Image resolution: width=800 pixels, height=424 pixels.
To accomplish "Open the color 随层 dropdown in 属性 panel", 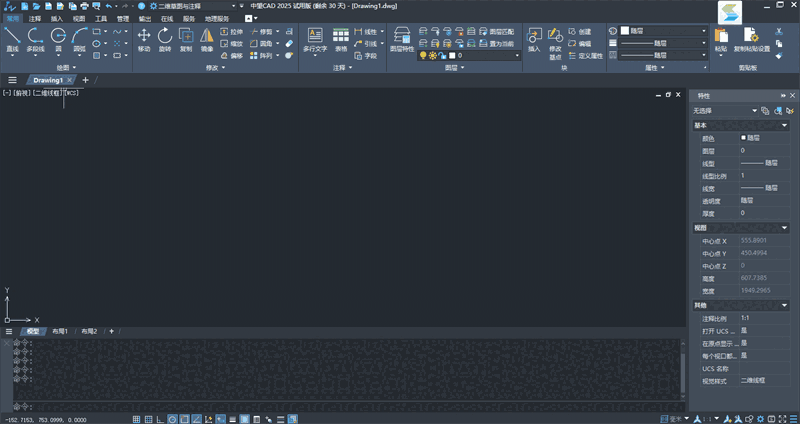I will coord(664,31).
